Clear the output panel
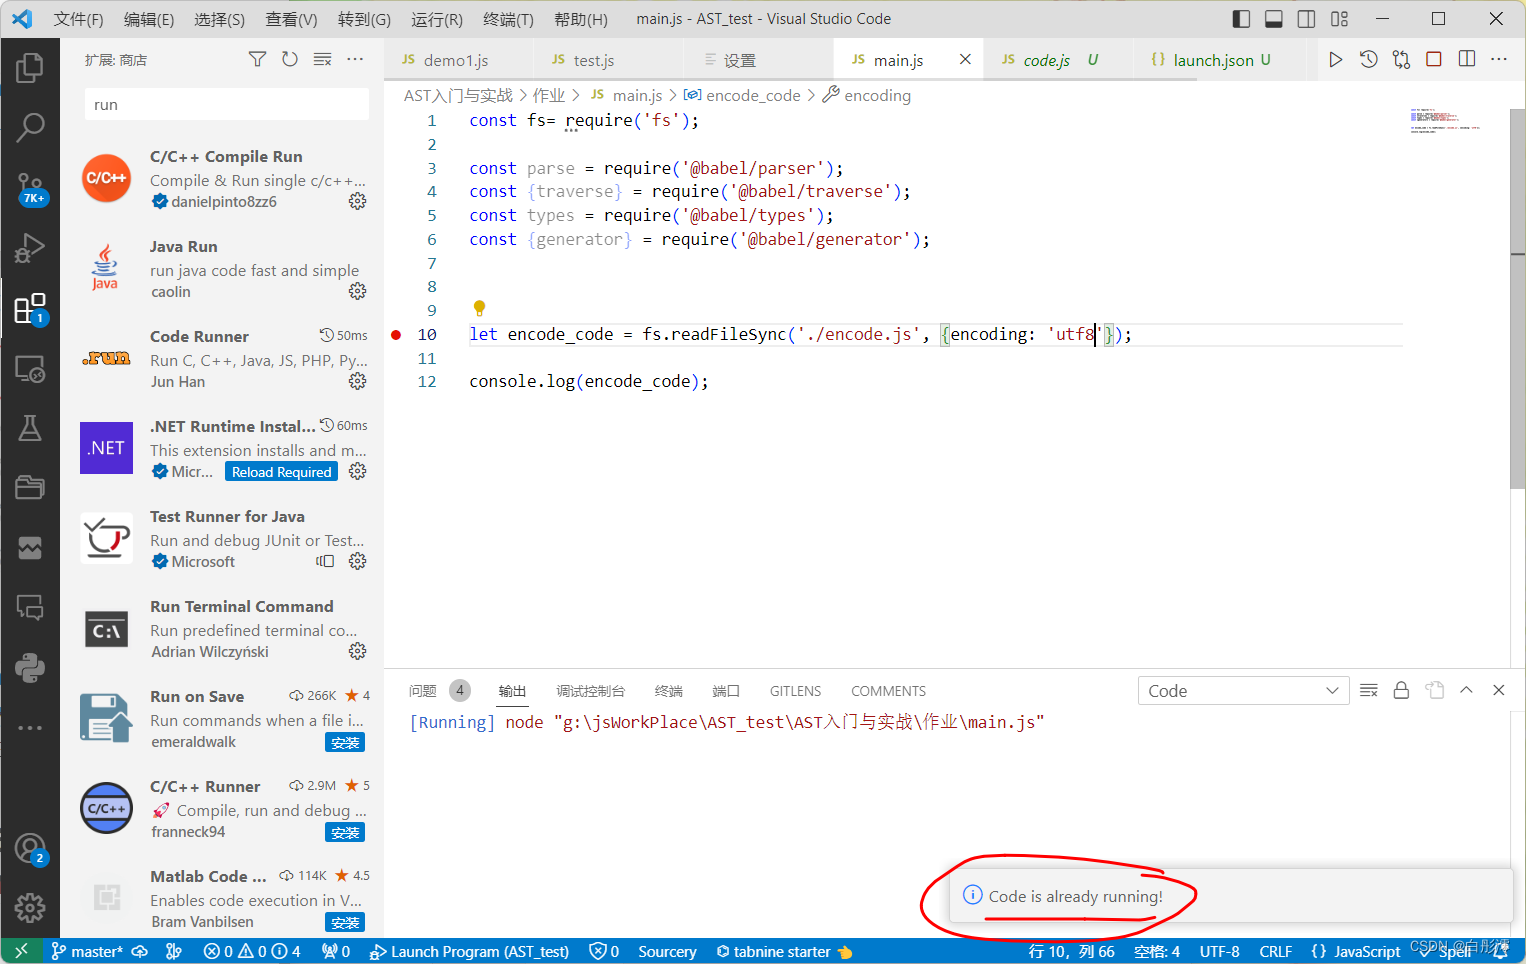1526x964 pixels. 1369,691
